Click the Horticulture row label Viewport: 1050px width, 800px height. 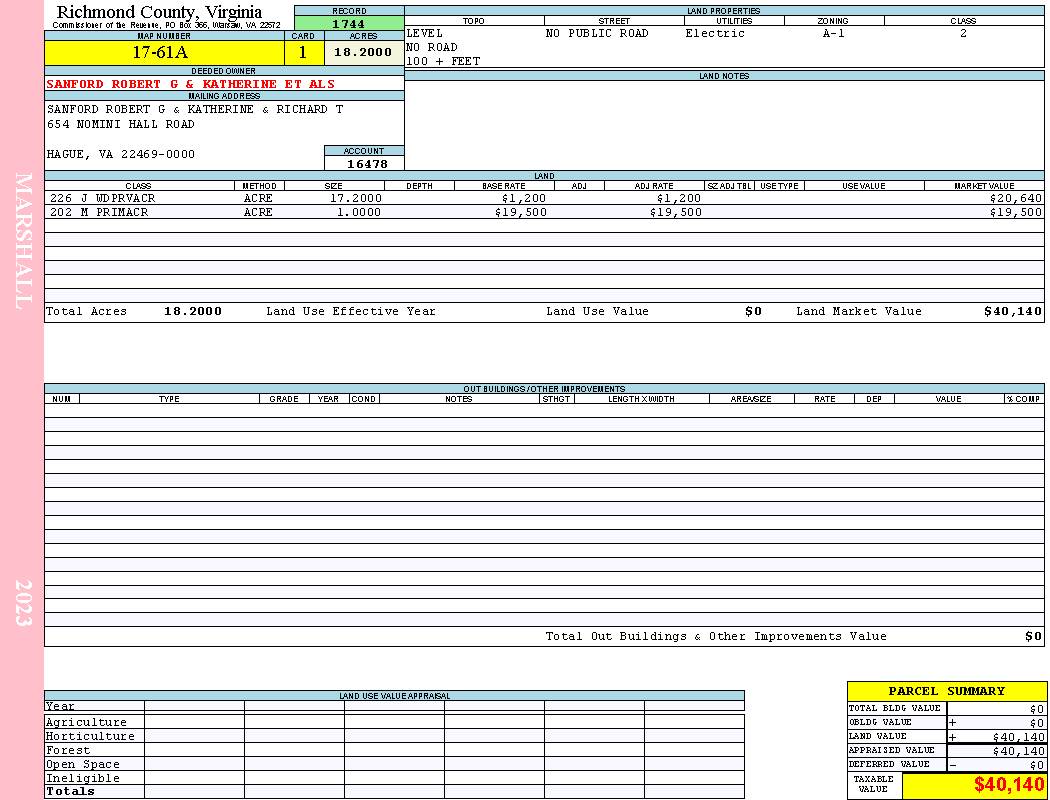90,736
